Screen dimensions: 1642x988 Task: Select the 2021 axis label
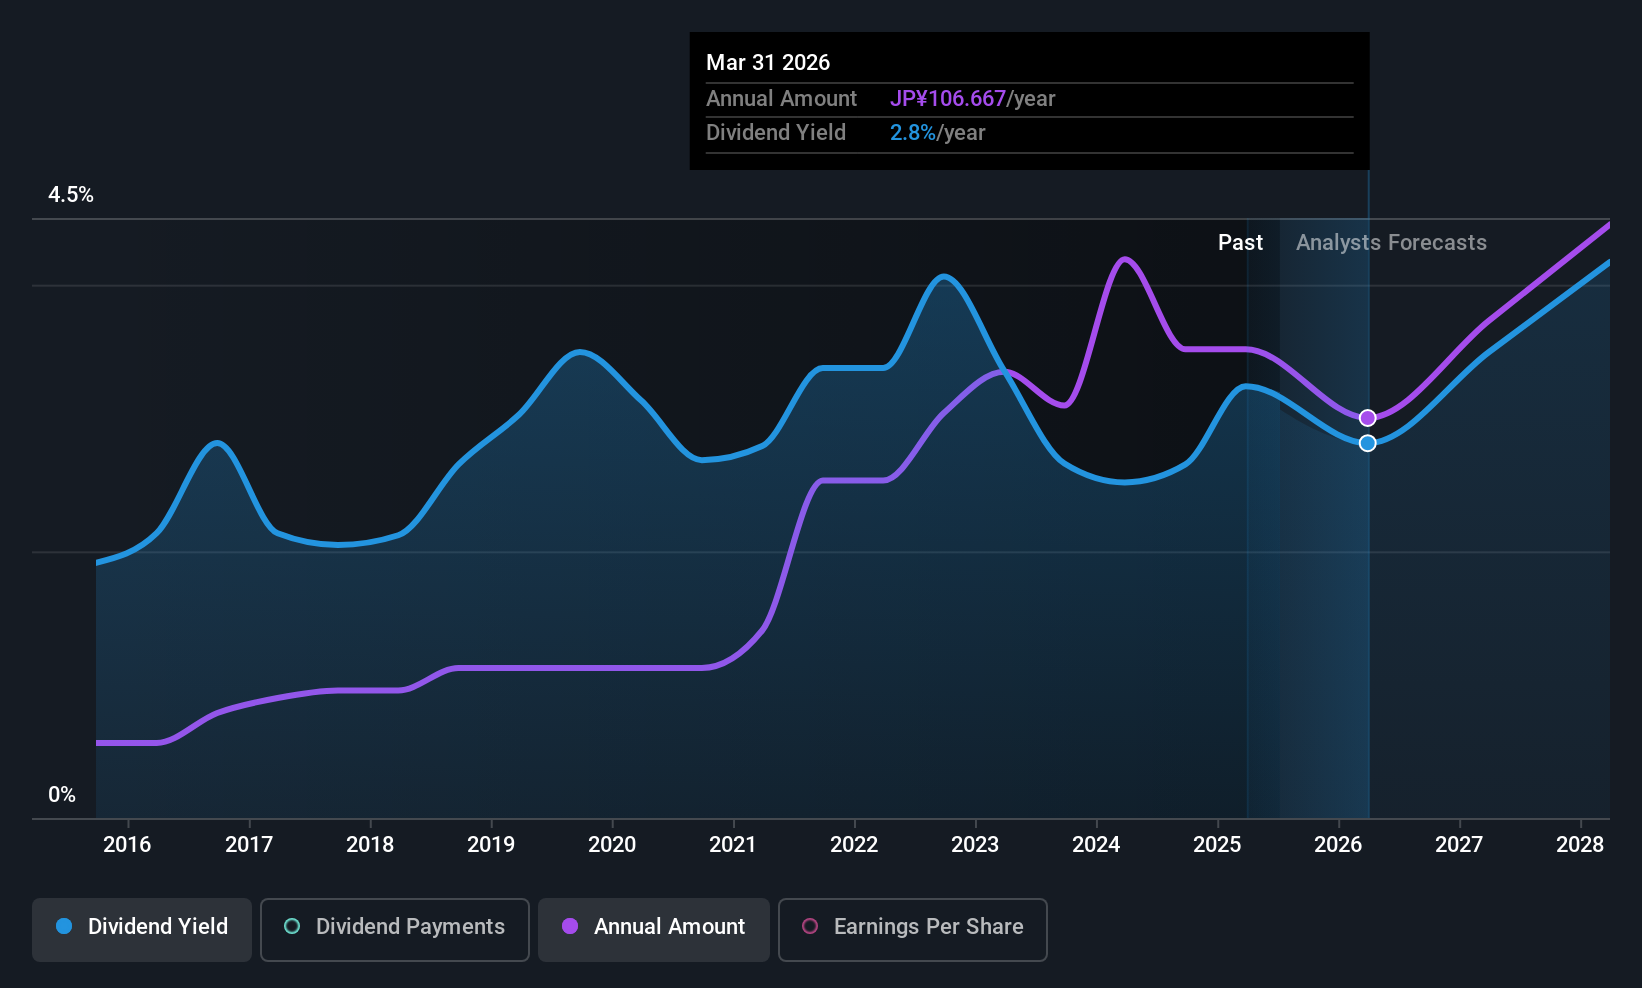tap(733, 845)
